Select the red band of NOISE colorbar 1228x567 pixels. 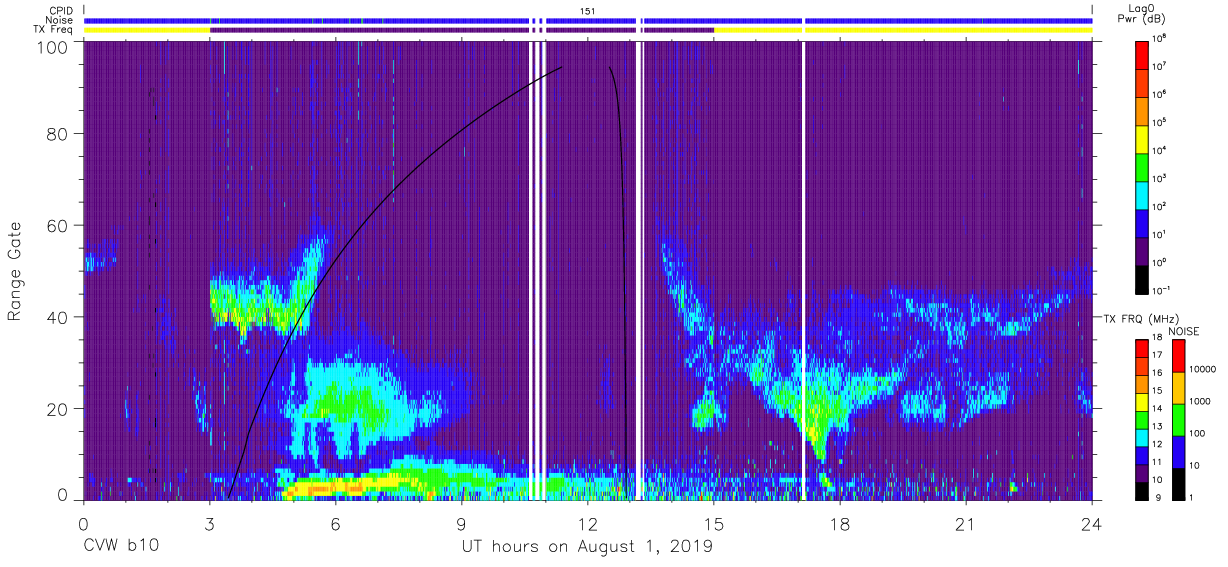pos(1178,355)
